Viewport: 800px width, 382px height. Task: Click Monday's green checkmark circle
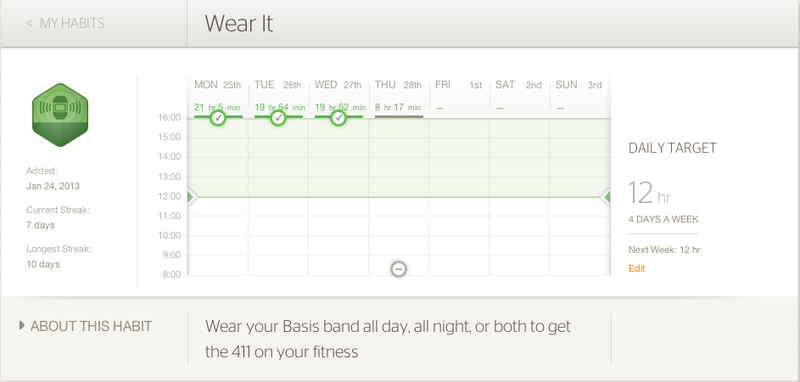pos(218,118)
